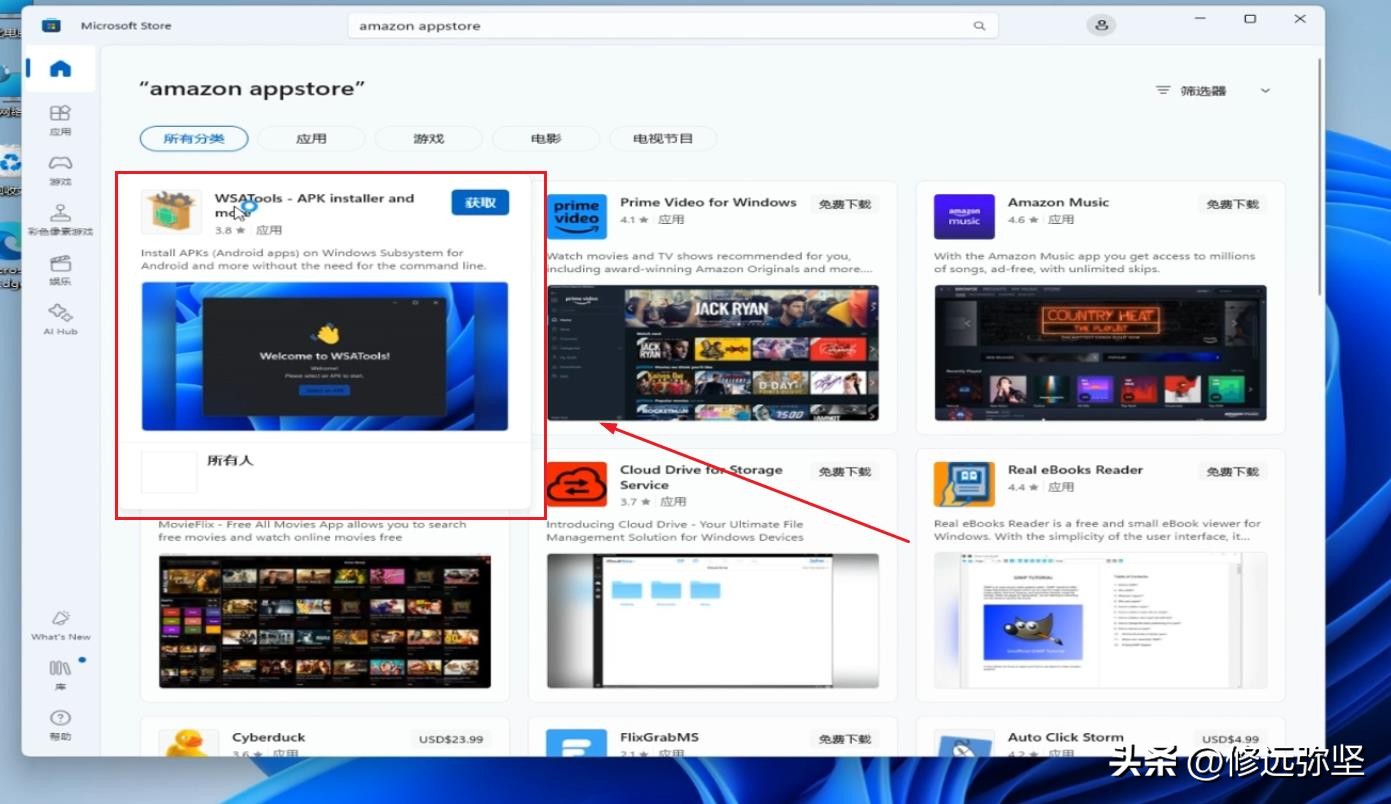Screen dimensions: 1391x804
Task: Open the Real eBooks Reader title
Action: 1075,469
